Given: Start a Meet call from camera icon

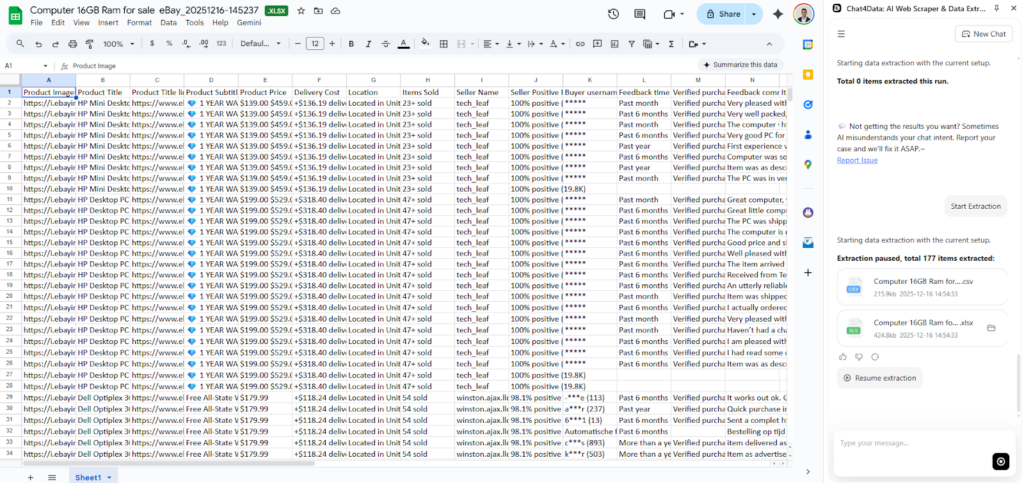Looking at the screenshot, I should [668, 14].
